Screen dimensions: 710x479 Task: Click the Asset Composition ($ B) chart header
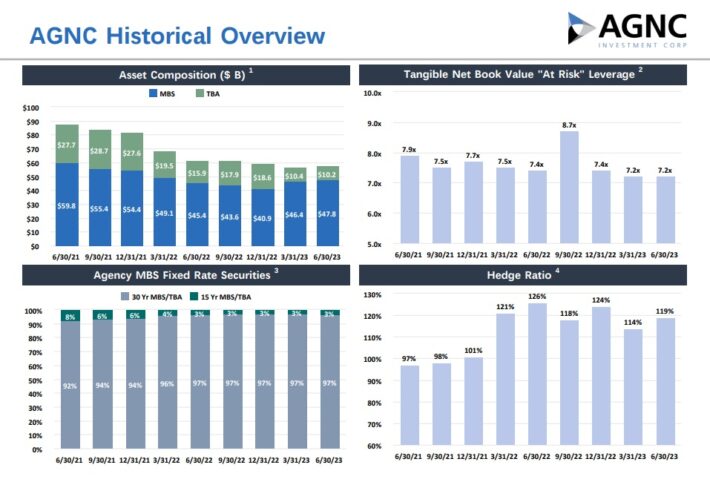(186, 75)
